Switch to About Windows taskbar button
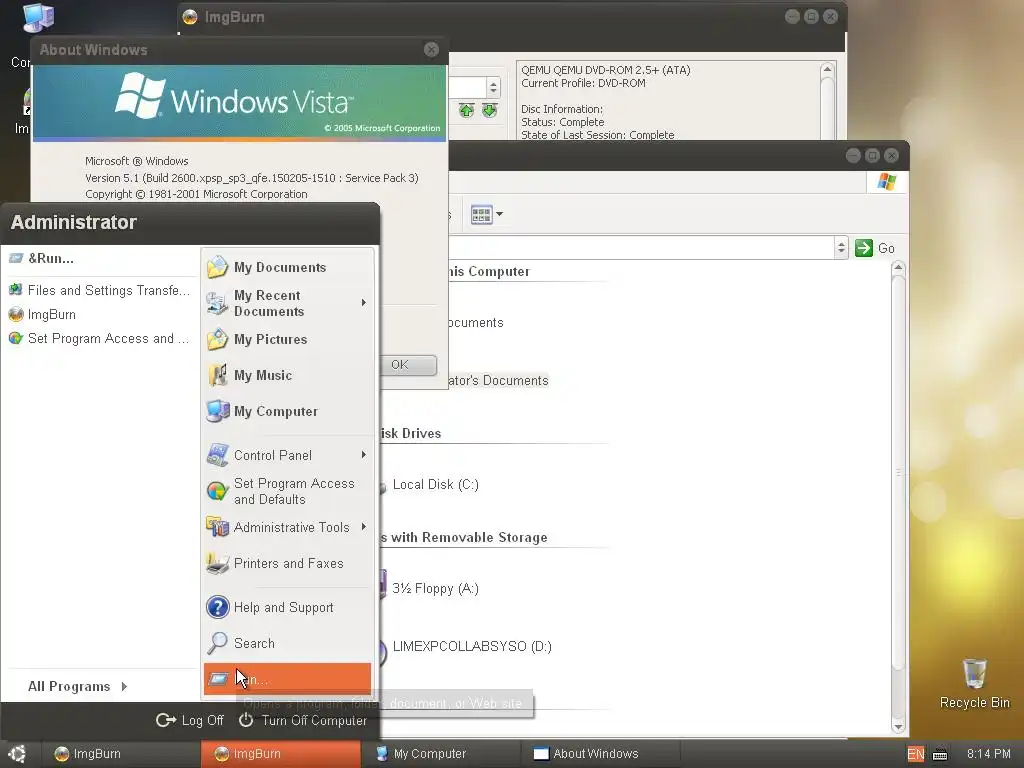The height and width of the screenshot is (768, 1024). click(600, 754)
